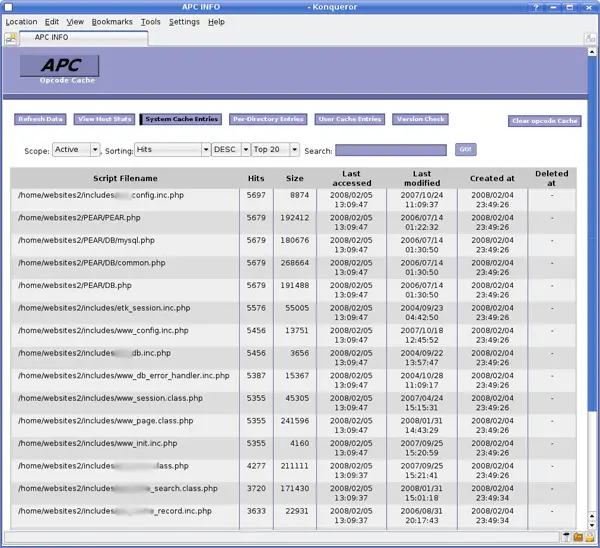The image size is (600, 548).
Task: Open the Tools menu
Action: coord(150,22)
